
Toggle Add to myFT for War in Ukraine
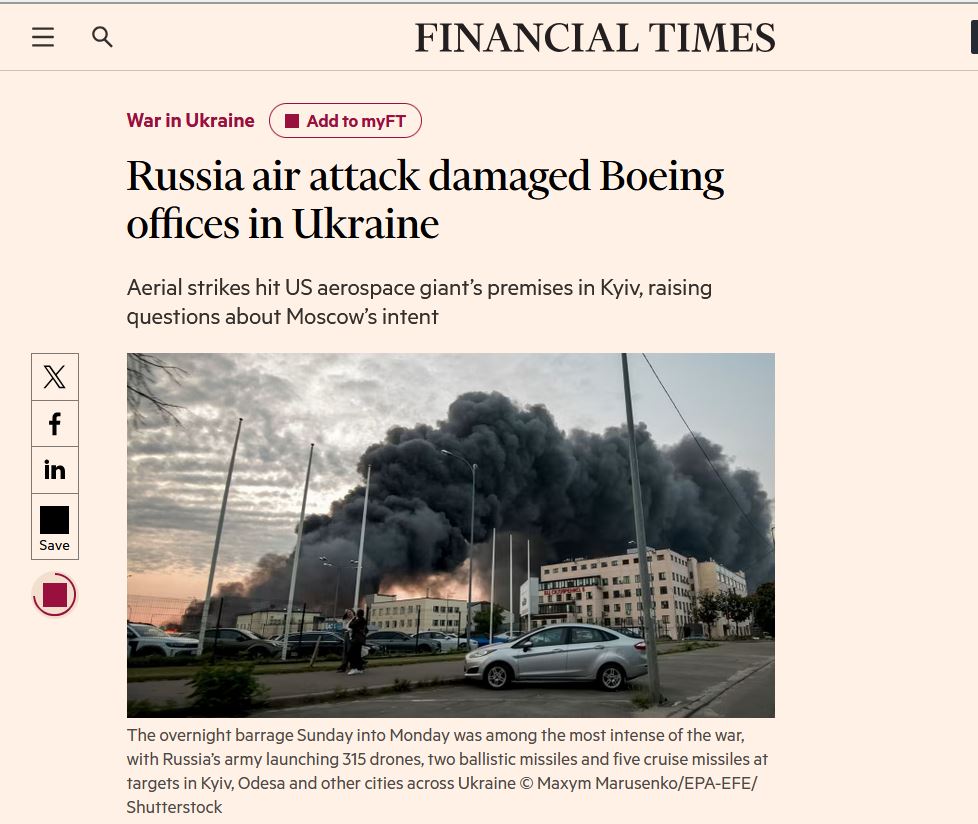pos(345,120)
